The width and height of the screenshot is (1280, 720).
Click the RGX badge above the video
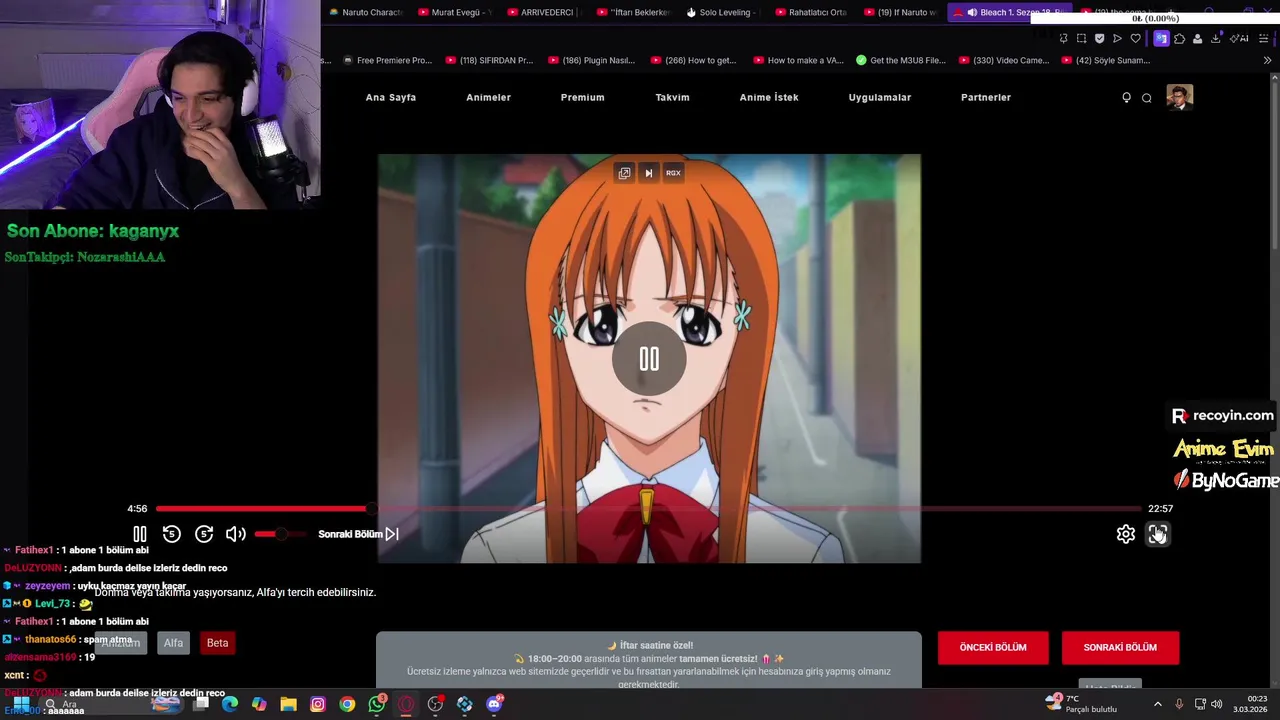coord(673,173)
